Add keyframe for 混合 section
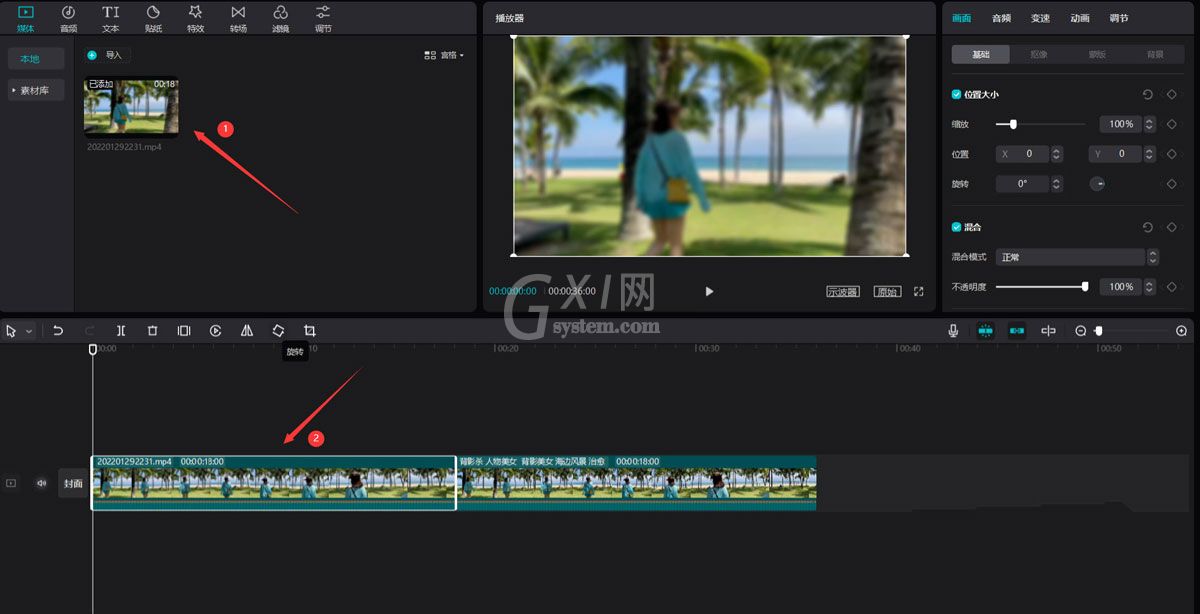The width and height of the screenshot is (1200, 614). (1172, 227)
